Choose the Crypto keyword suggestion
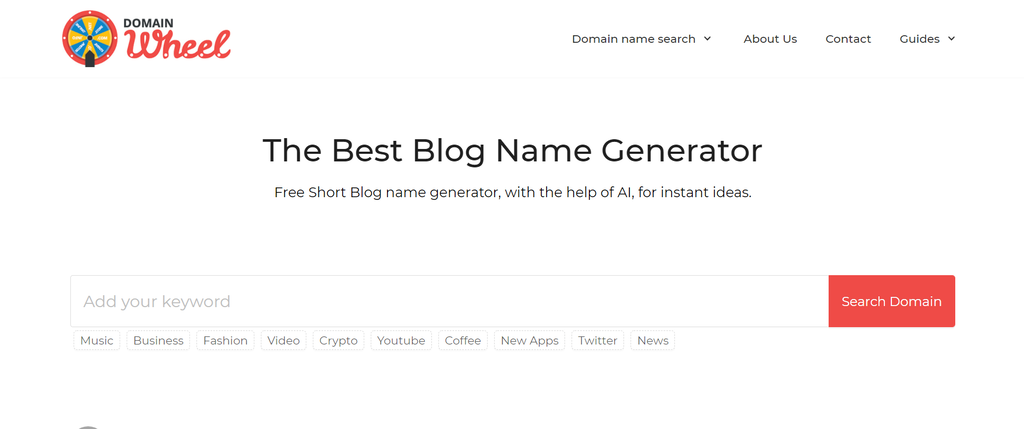The image size is (1024, 429). (x=338, y=341)
